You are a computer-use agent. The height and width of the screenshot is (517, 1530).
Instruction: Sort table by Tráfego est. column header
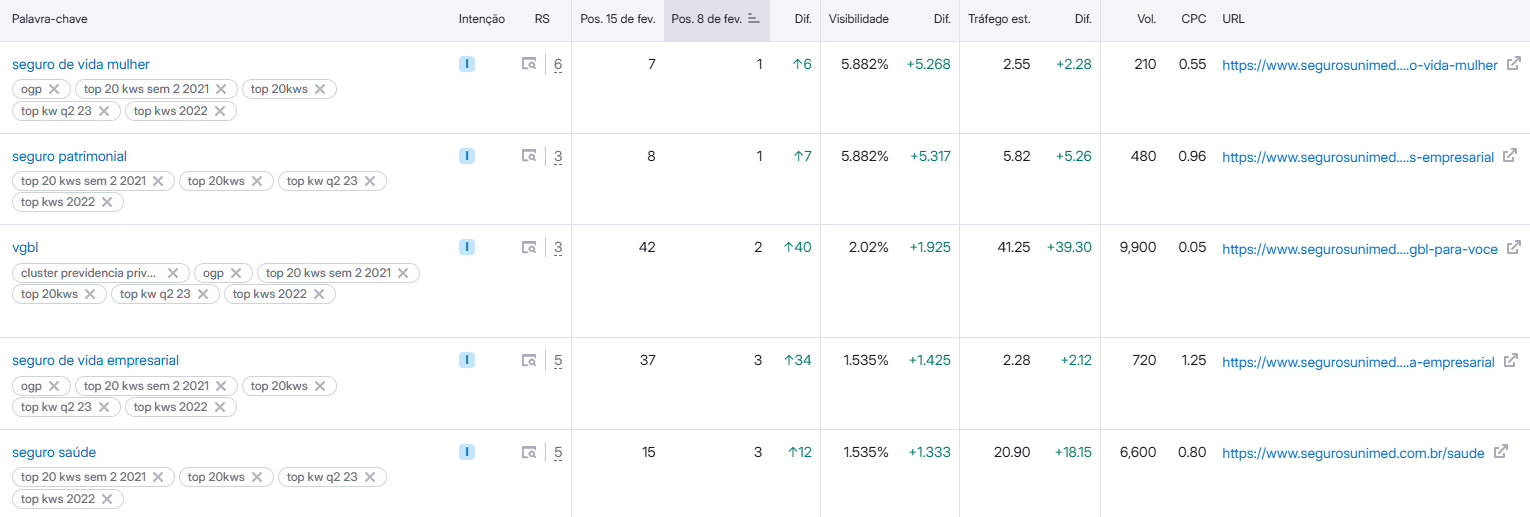(998, 19)
